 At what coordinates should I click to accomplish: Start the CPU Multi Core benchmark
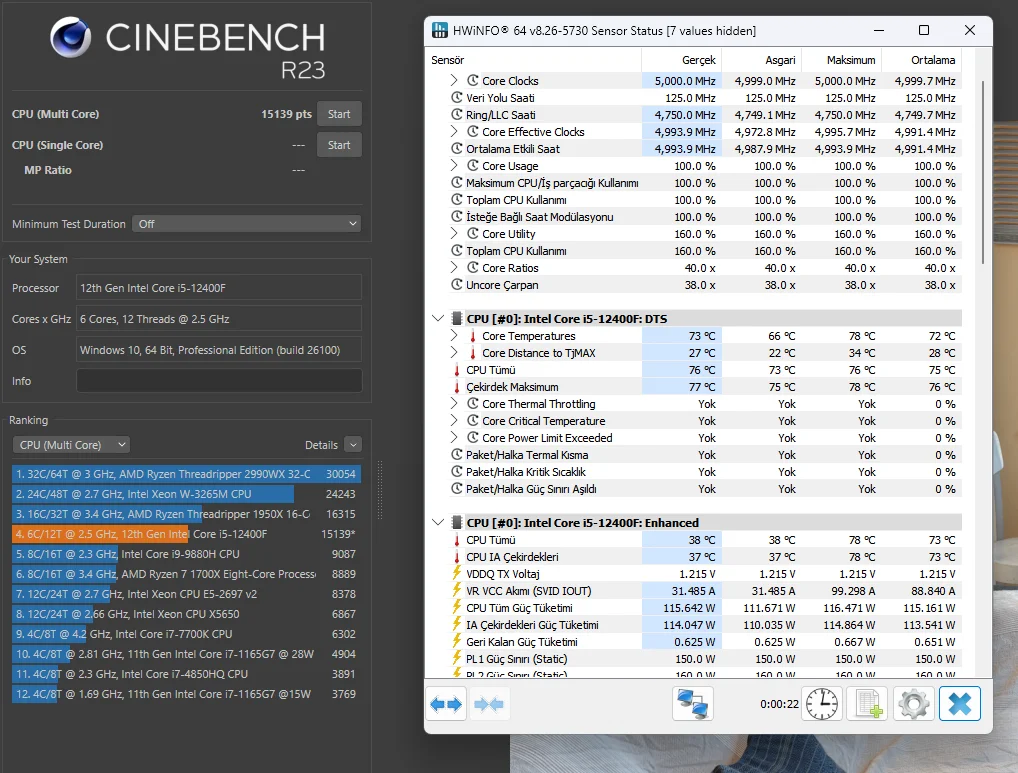click(339, 114)
